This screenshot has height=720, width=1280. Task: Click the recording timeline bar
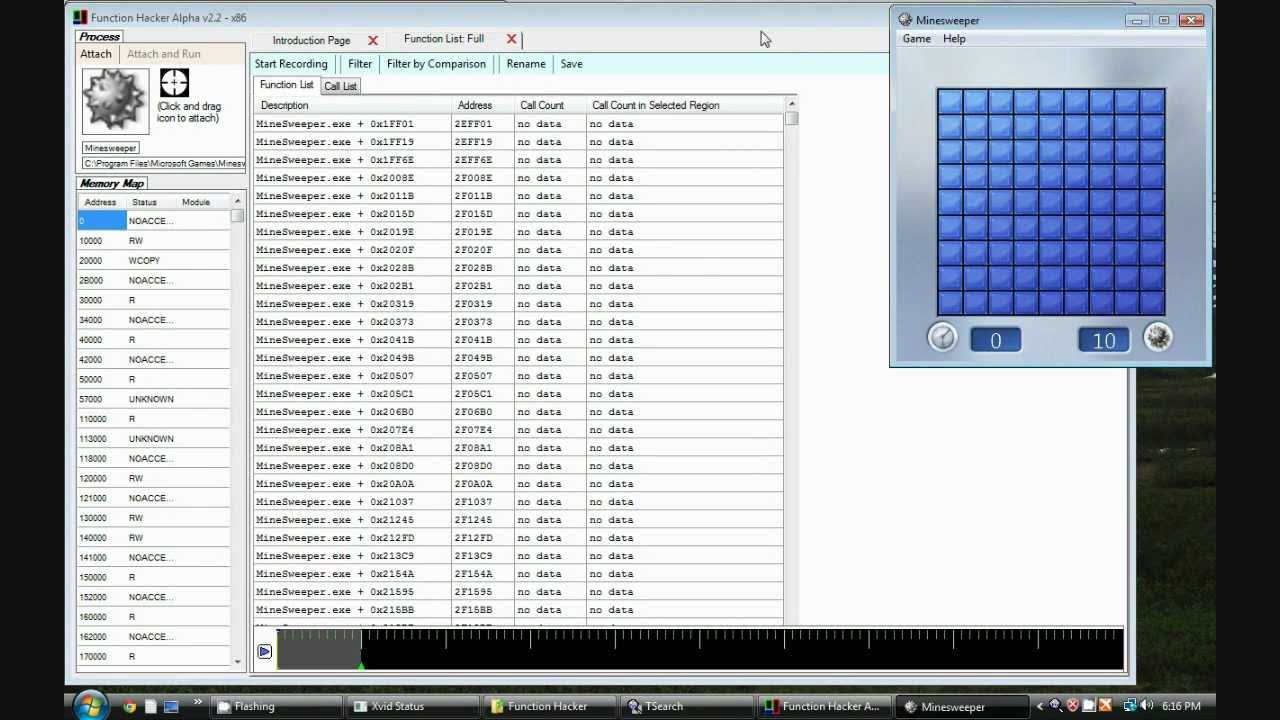point(700,649)
